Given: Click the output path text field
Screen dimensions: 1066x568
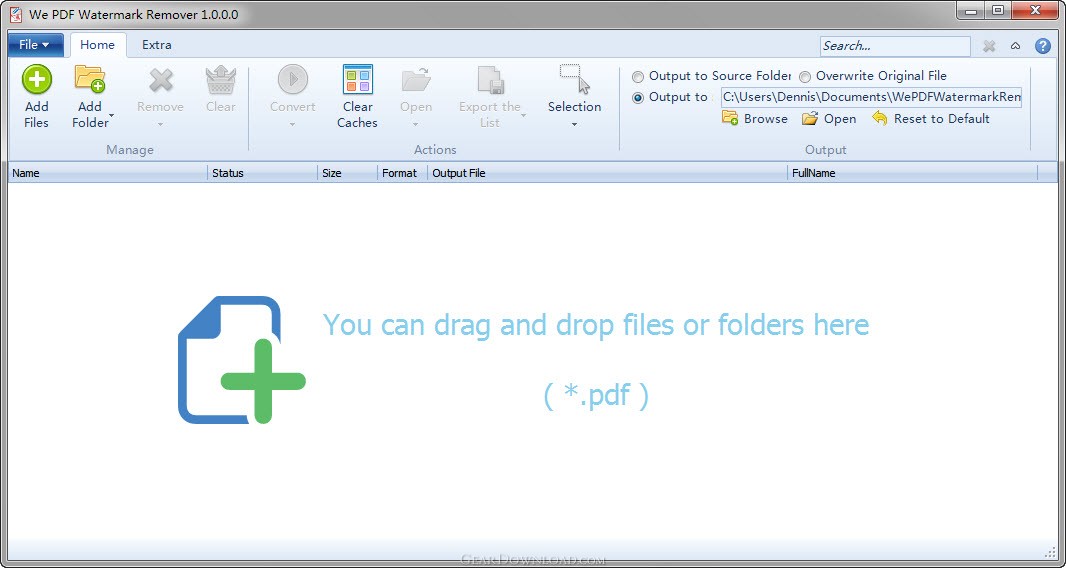Looking at the screenshot, I should 871,97.
